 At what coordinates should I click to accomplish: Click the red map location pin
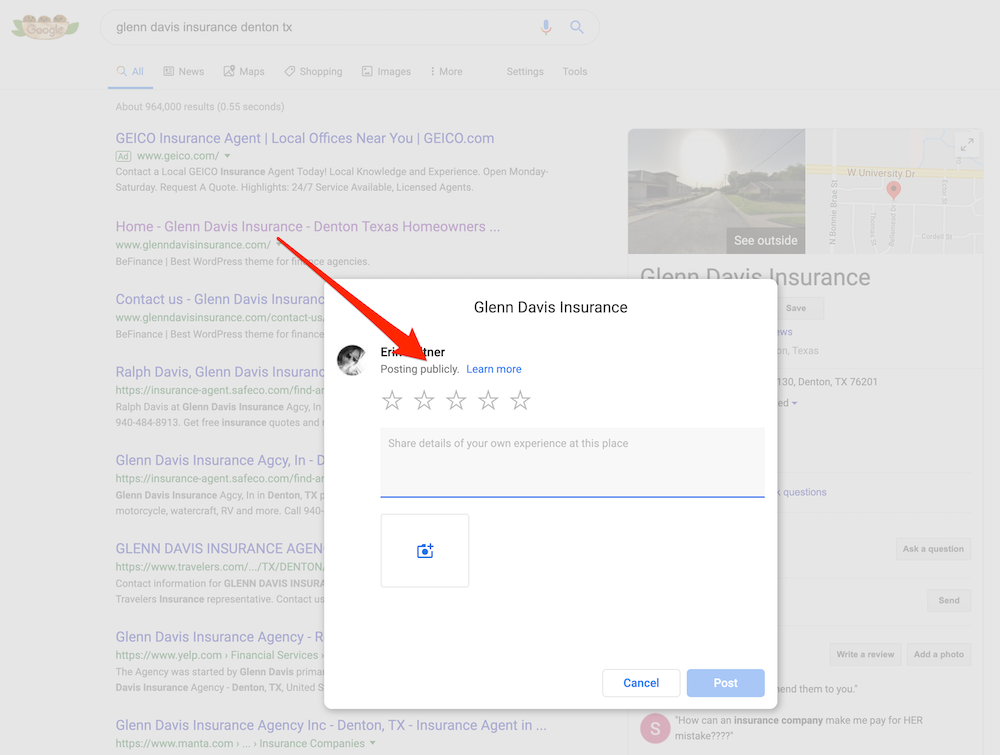893,189
